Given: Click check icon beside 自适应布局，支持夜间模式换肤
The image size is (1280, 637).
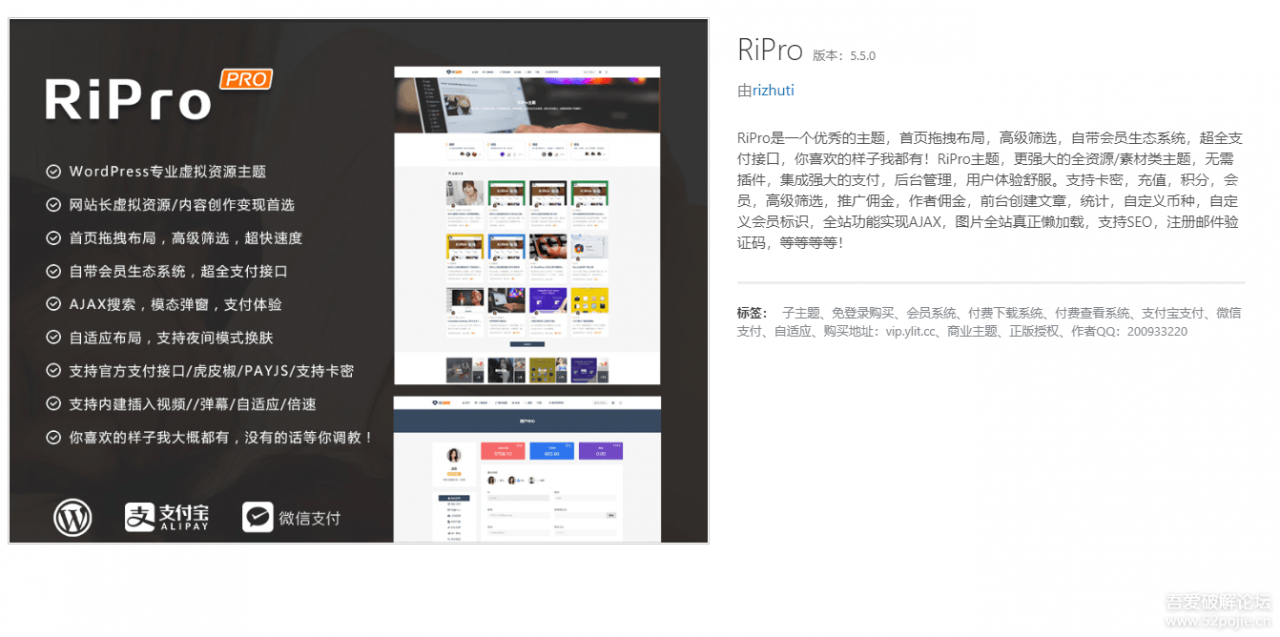Looking at the screenshot, I should (53, 338).
